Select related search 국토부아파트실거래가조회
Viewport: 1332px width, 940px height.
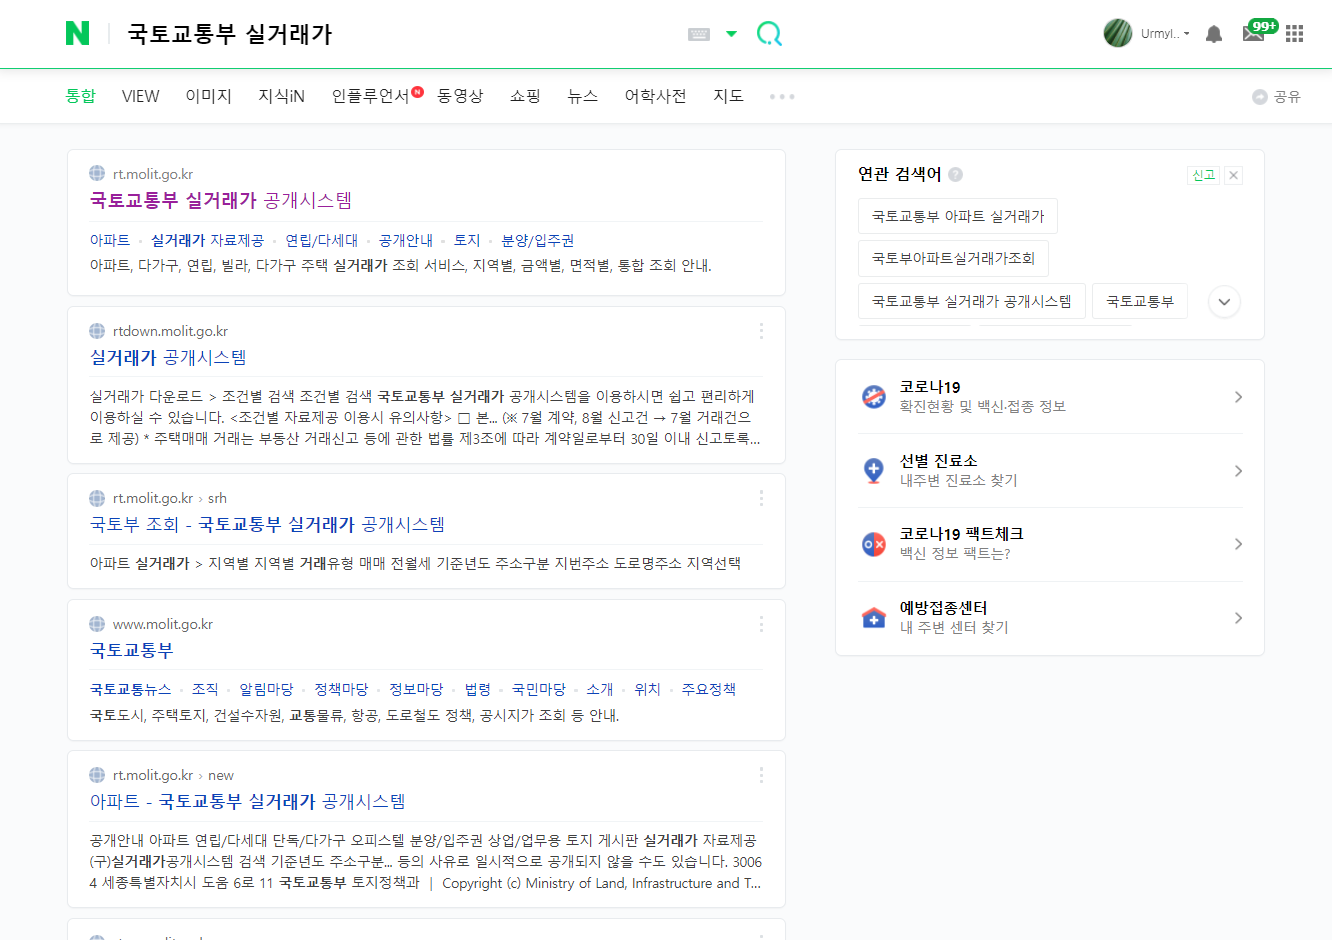click(953, 258)
